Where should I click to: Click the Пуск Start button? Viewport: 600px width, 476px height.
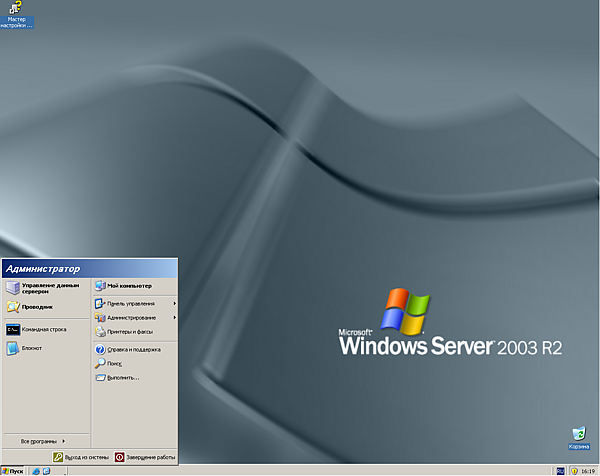tap(12, 470)
